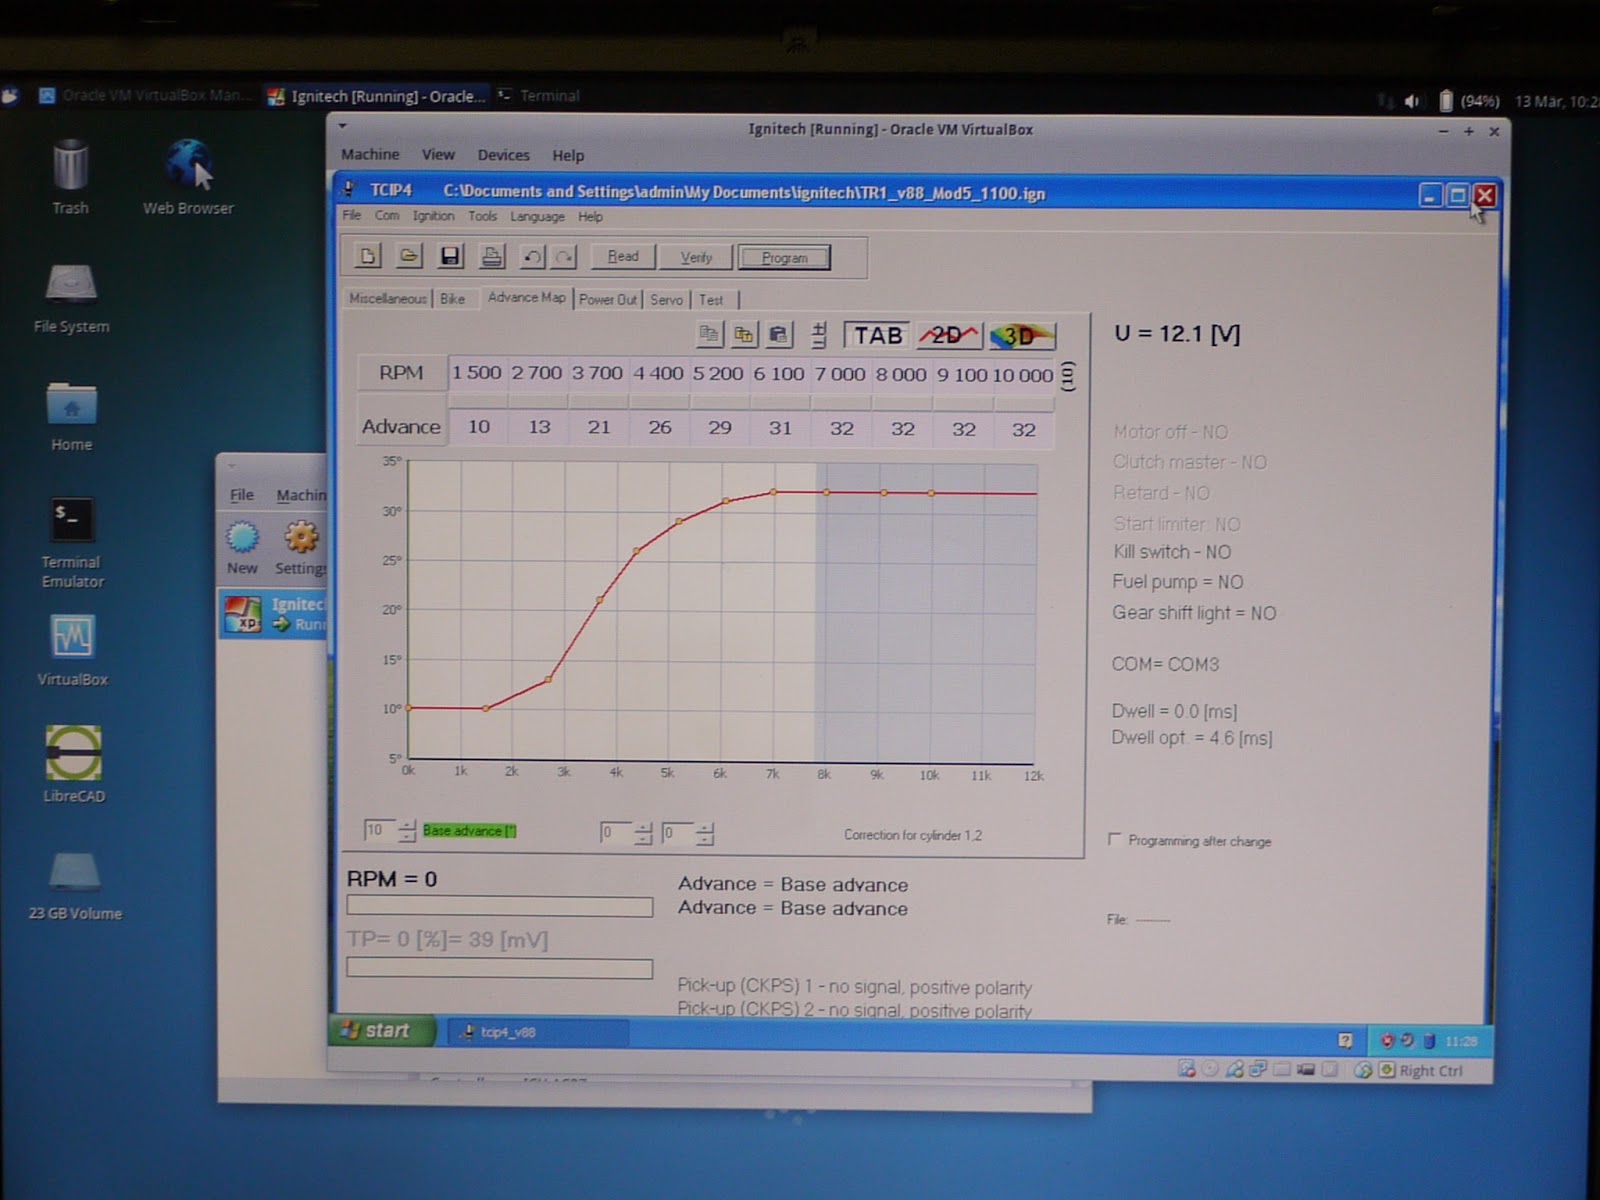
Task: Click the Base advance value field
Action: [x=380, y=830]
